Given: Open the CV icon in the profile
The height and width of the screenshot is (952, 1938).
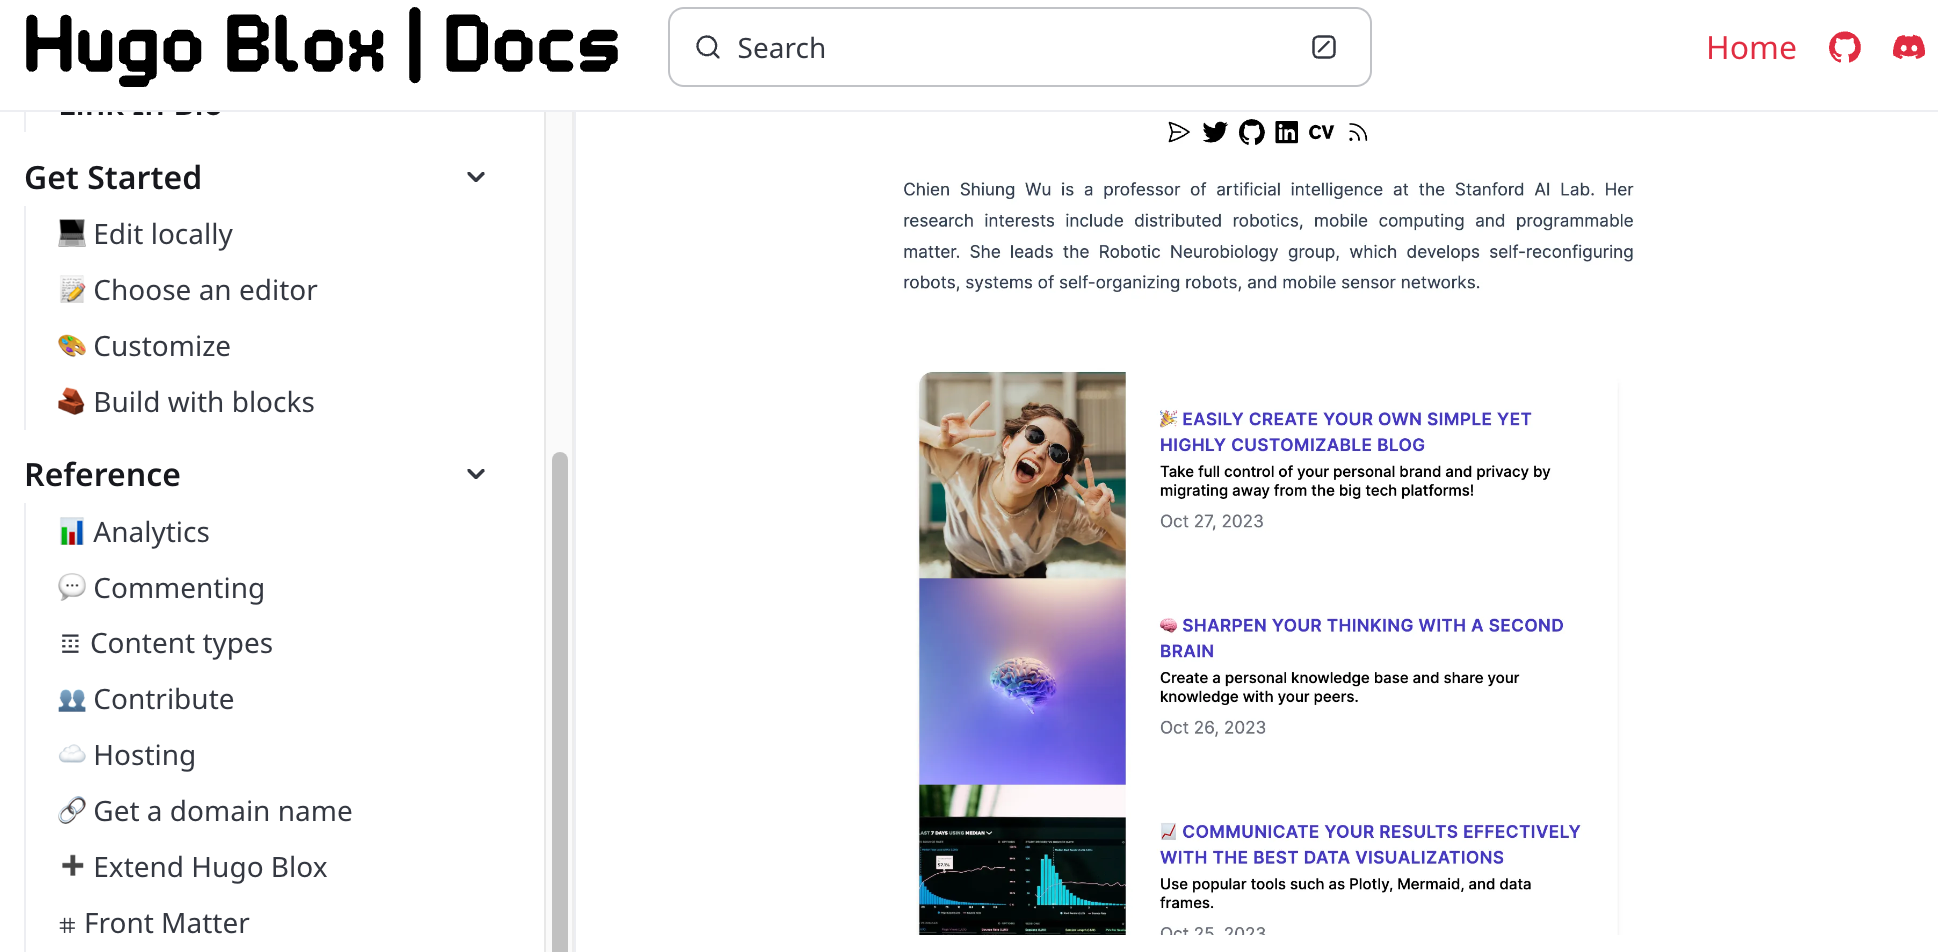Looking at the screenshot, I should point(1321,132).
